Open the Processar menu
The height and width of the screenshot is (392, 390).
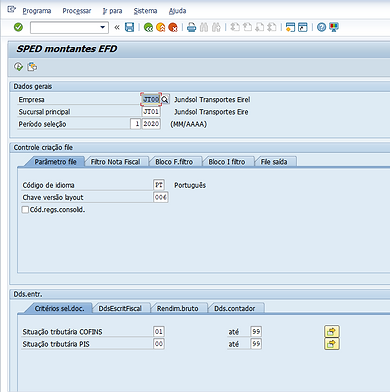click(77, 11)
